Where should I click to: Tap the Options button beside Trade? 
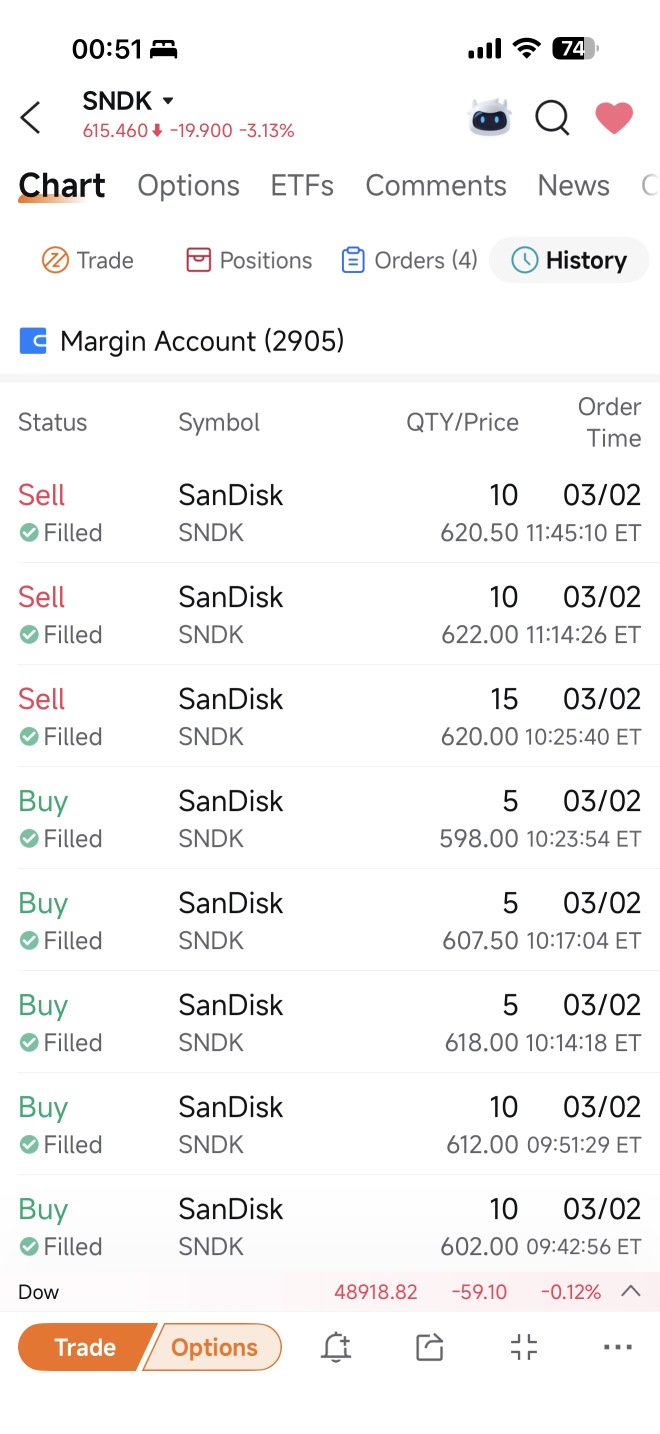coord(214,1347)
